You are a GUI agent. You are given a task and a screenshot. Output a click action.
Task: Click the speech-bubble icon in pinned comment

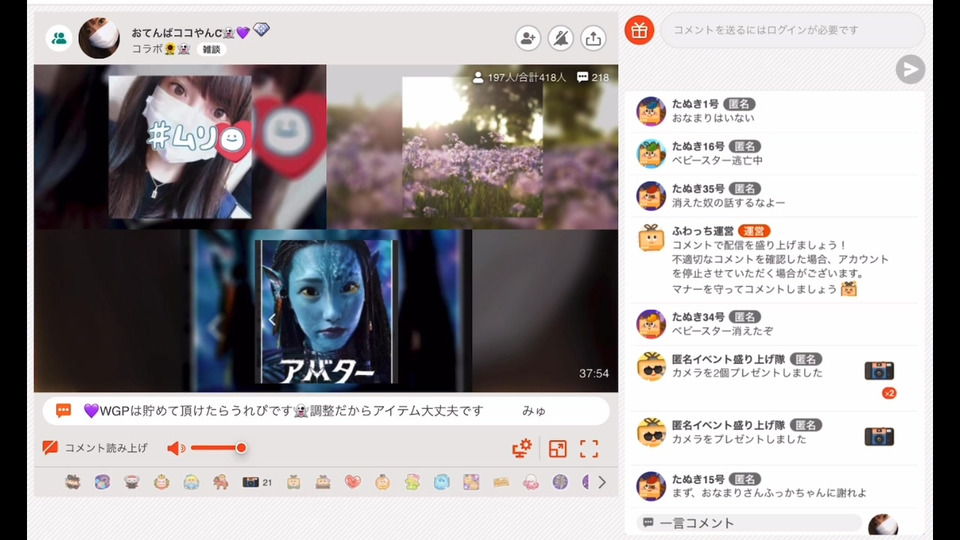coord(64,410)
